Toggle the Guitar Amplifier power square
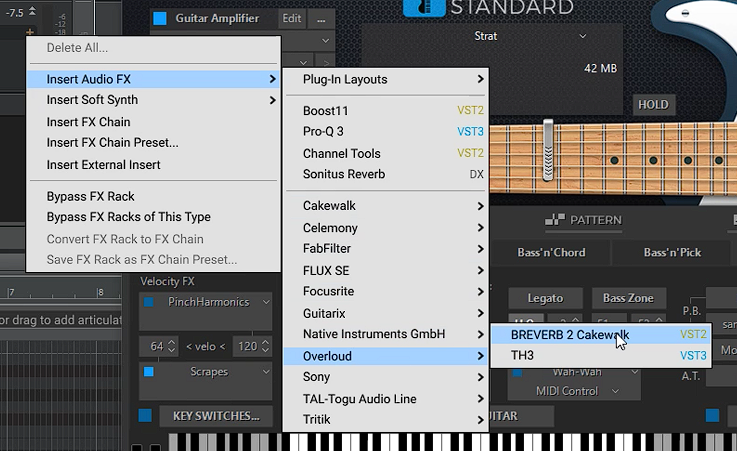Image resolution: width=737 pixels, height=451 pixels. click(x=160, y=18)
